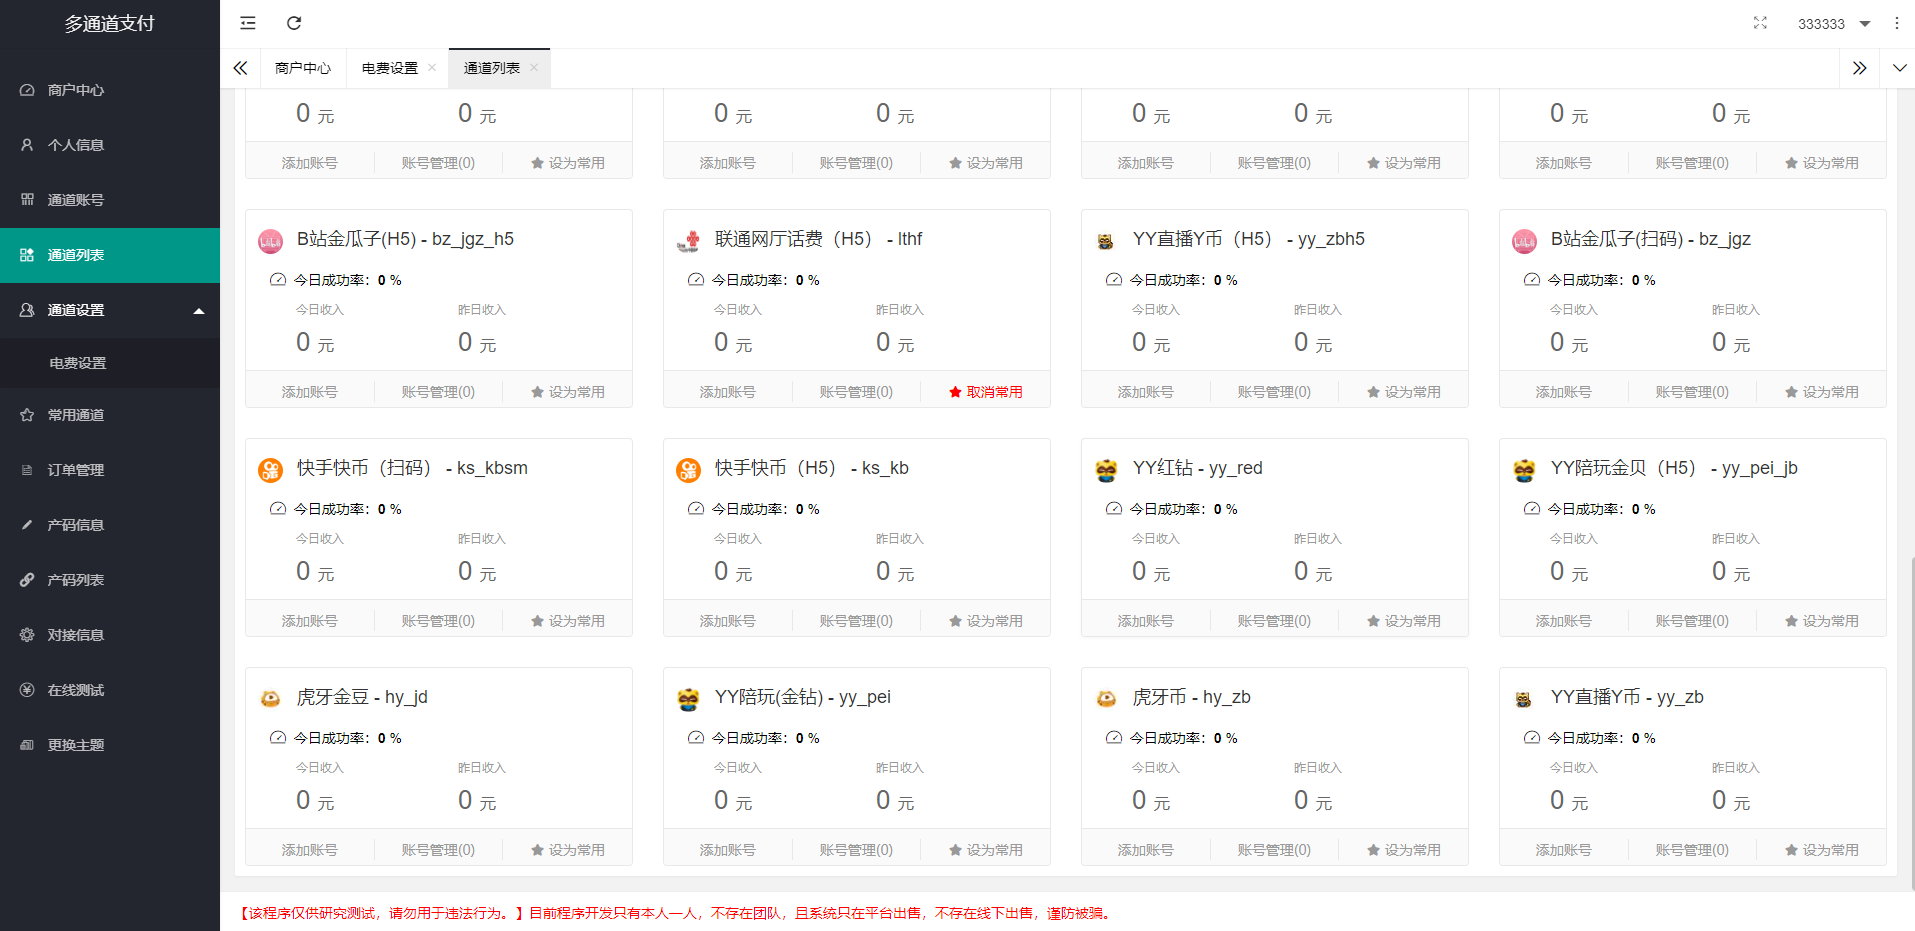
Task: Click 取消常用 on 联通网厅话费 card
Action: [985, 391]
